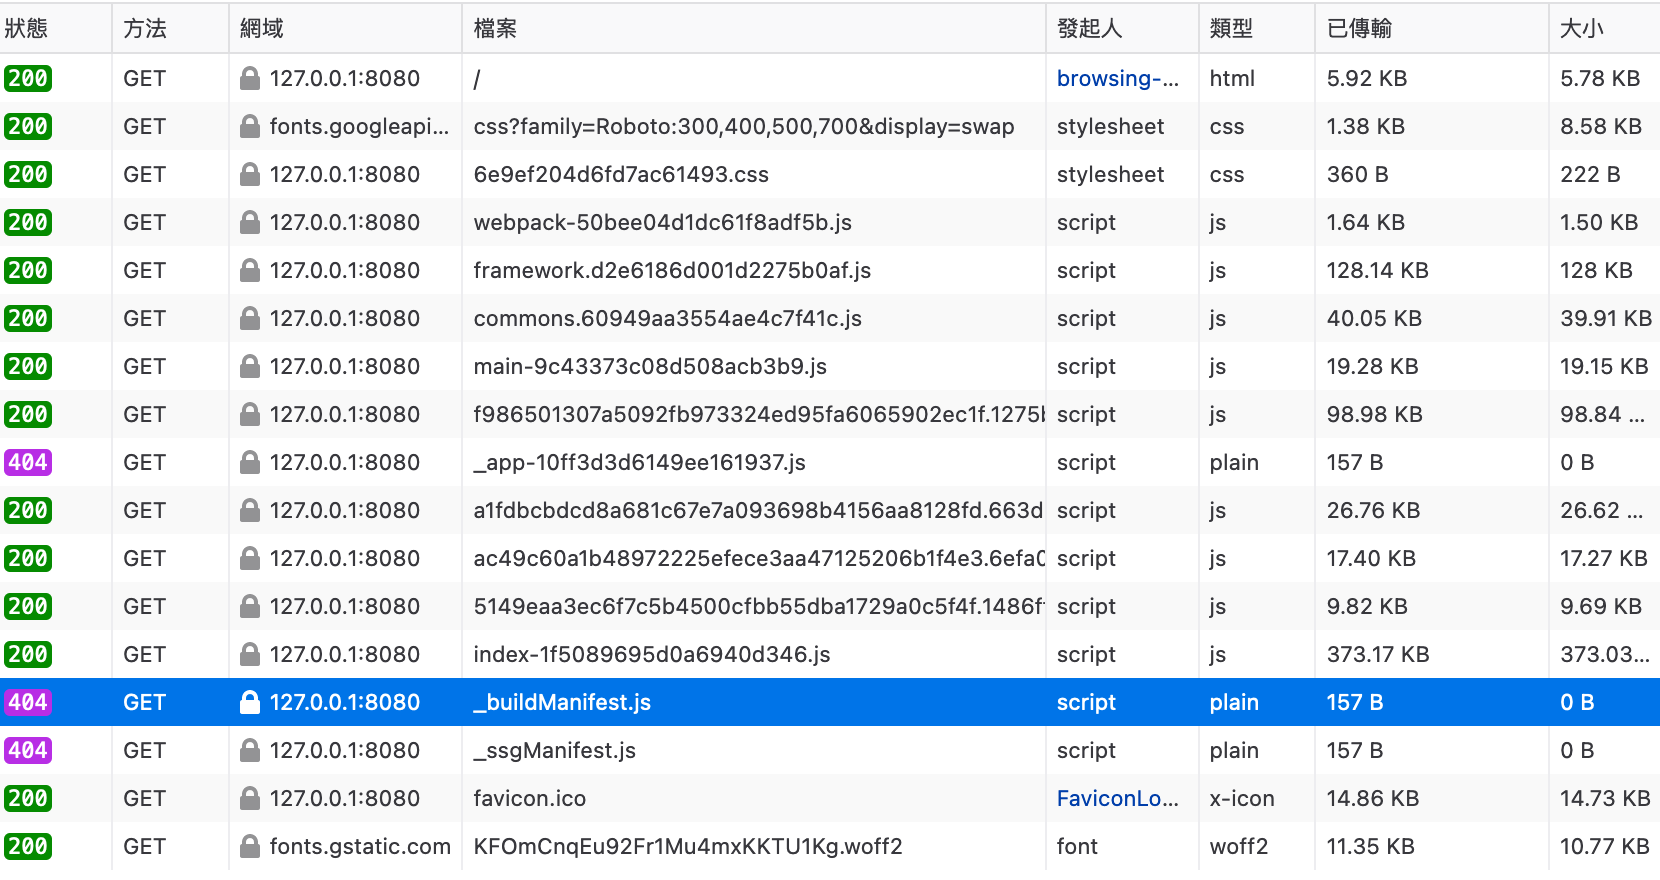Select the 5149eaa3ec6f7c5b4500cfbb55dba1729a0c5f4f request
Viewport: 1660px width, 880px height.
pos(759,606)
